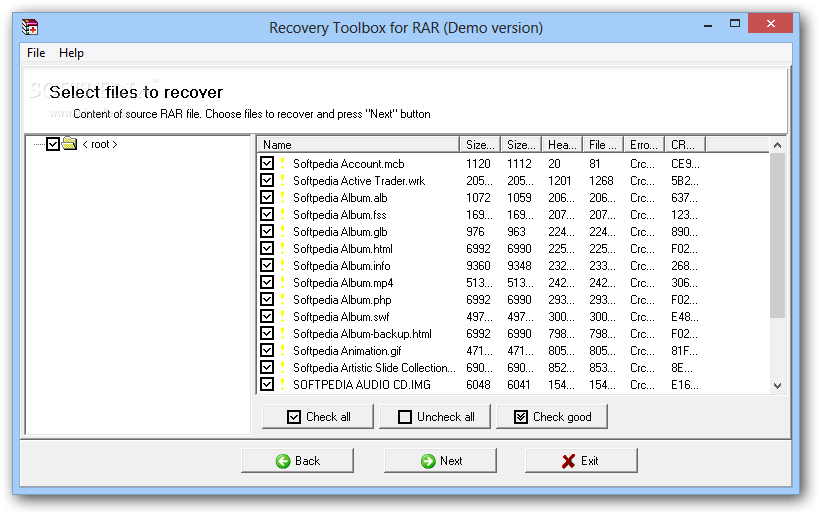
Task: Select the SOFTPEDIA AUDIO CD.IMG file name
Action: click(x=362, y=385)
